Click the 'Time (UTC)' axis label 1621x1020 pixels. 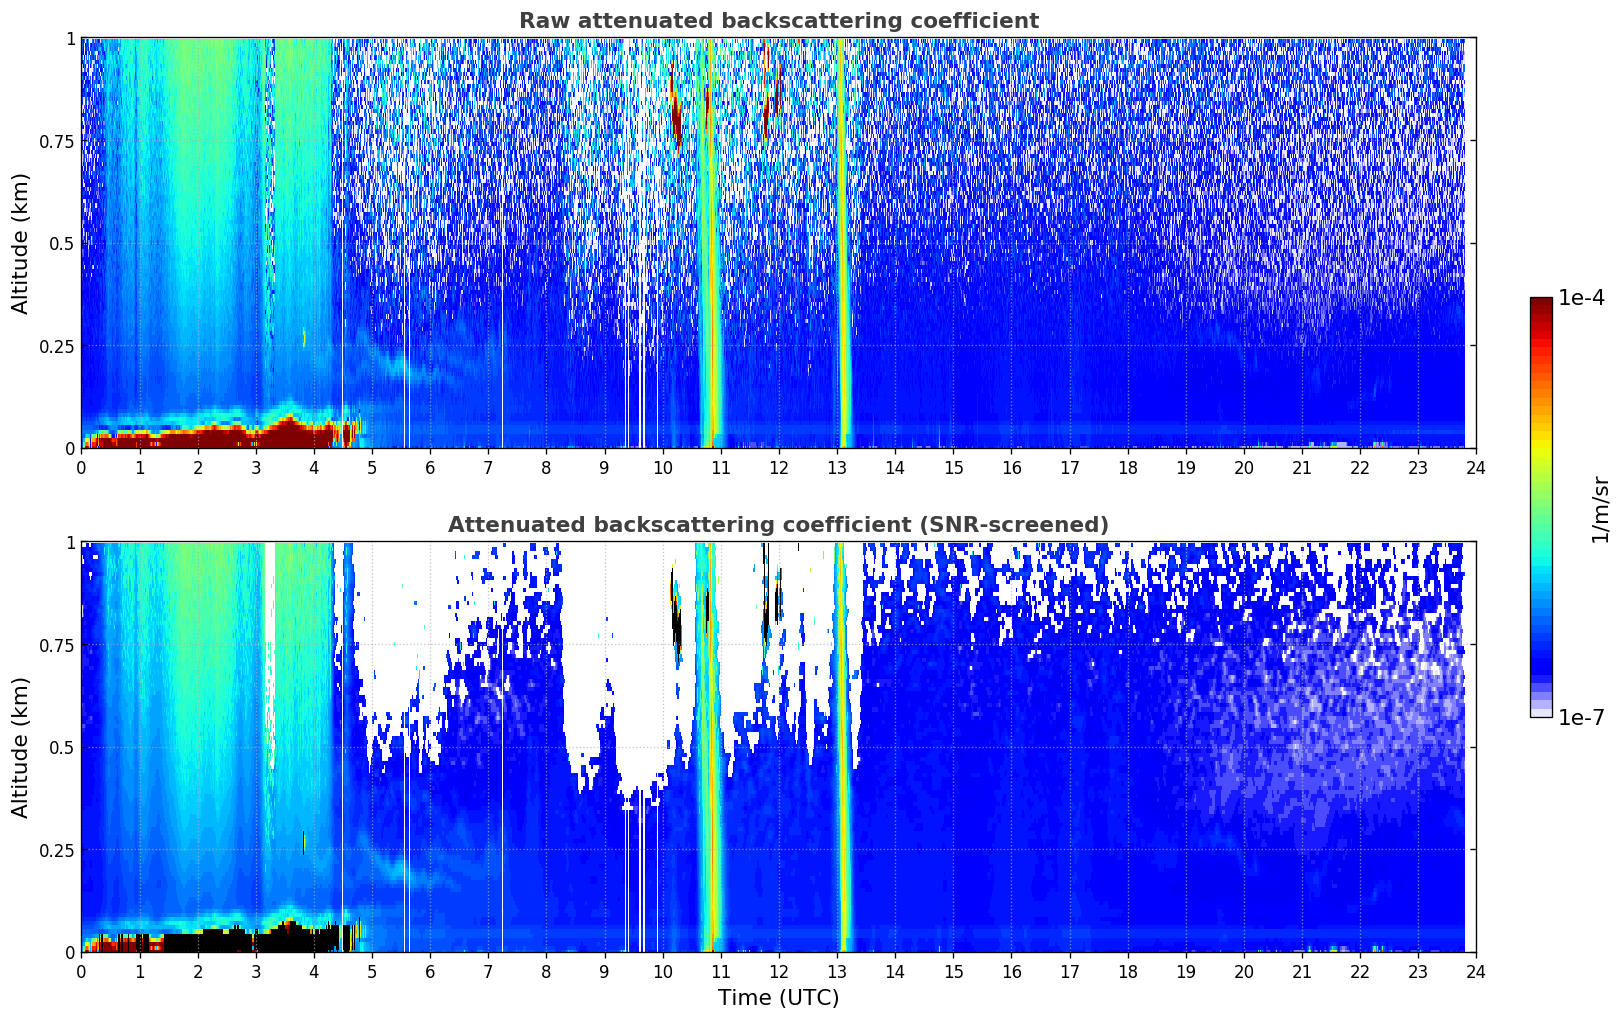coord(778,998)
